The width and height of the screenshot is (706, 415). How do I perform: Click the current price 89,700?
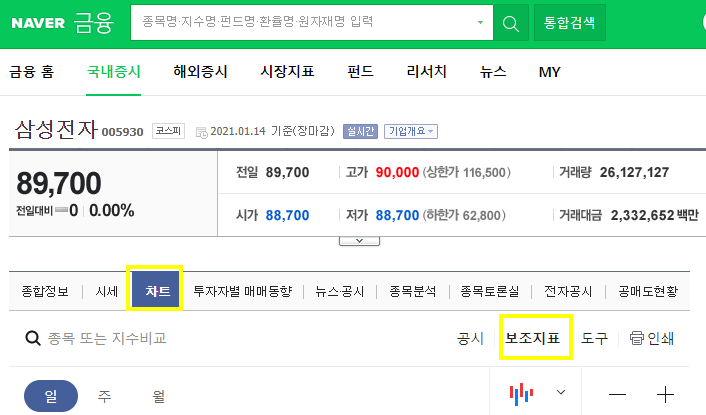click(x=59, y=184)
